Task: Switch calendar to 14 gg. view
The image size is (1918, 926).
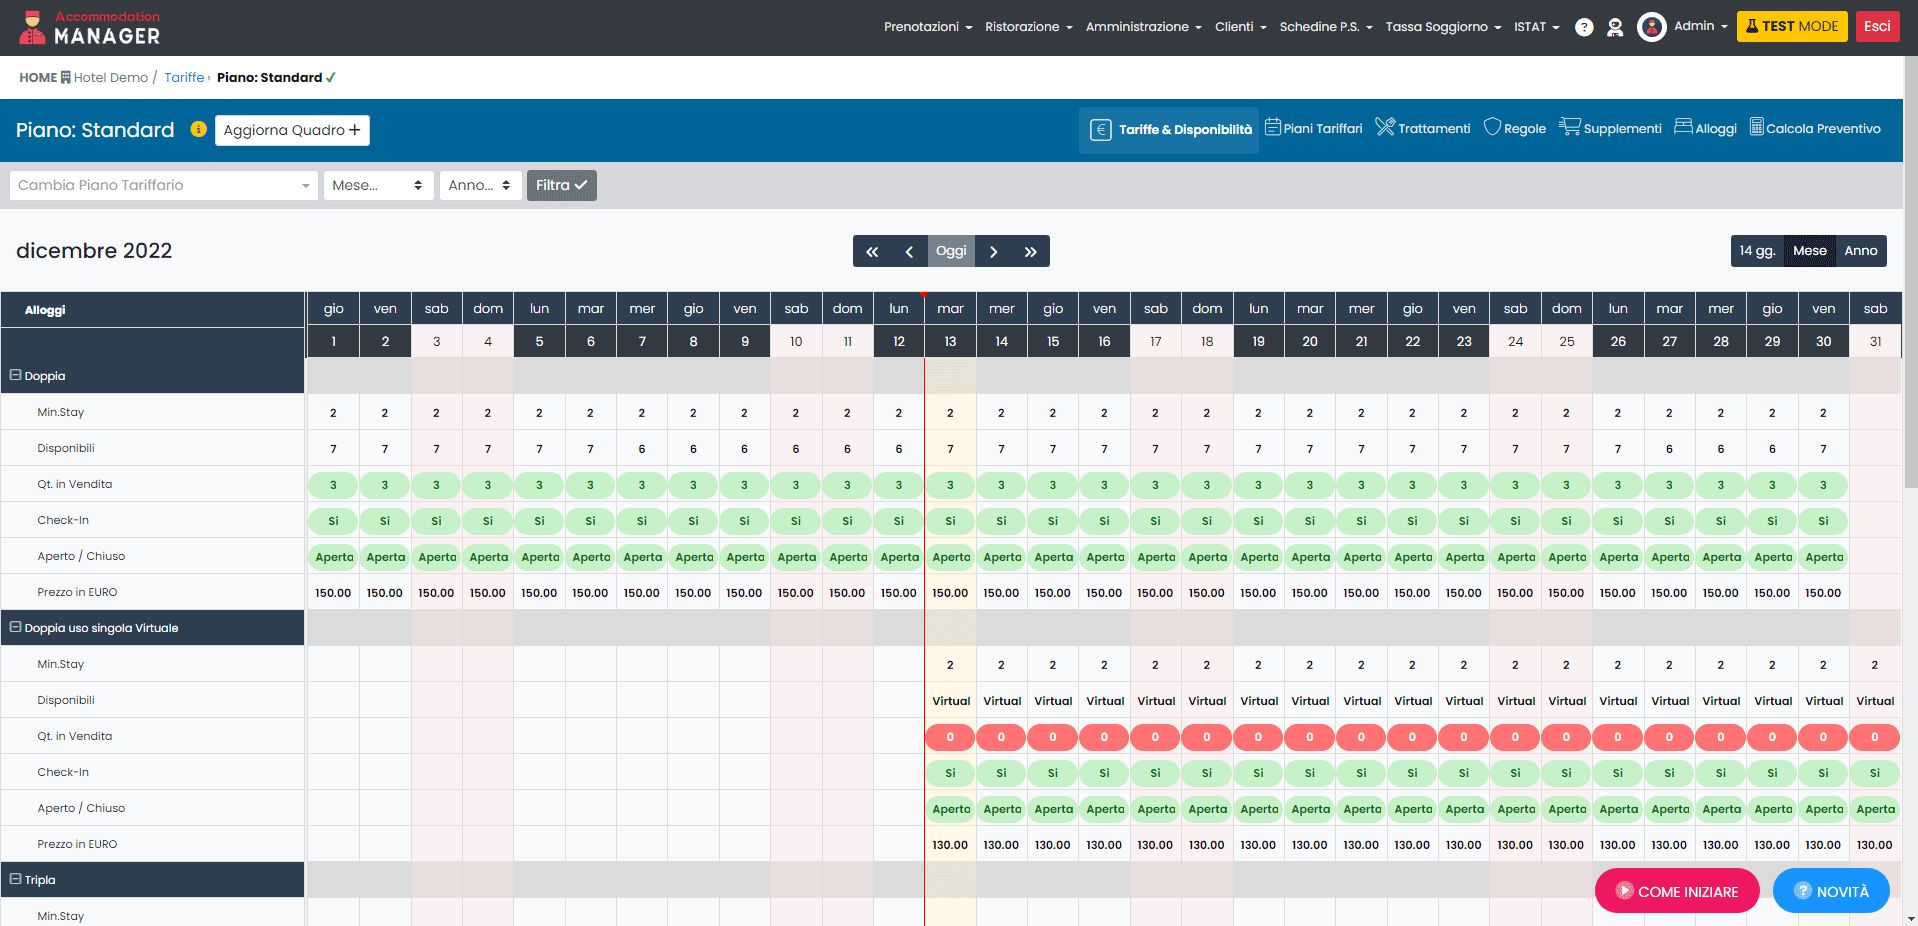Action: [1757, 251]
